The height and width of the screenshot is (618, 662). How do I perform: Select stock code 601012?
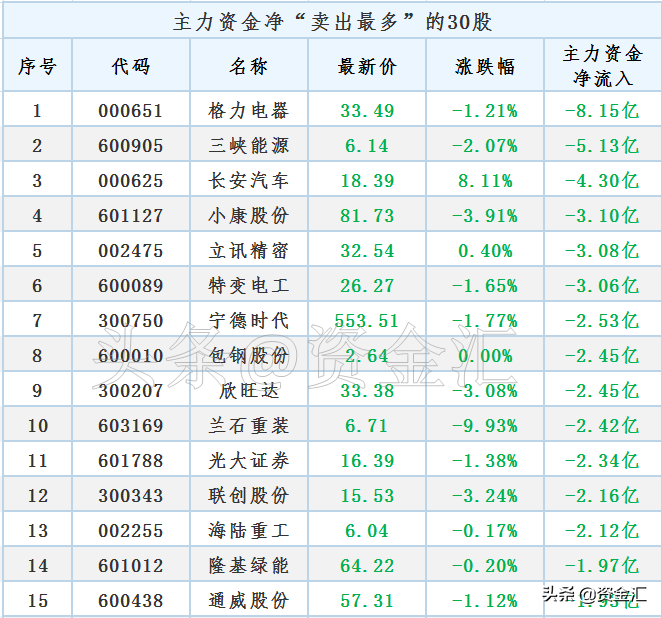tap(131, 566)
